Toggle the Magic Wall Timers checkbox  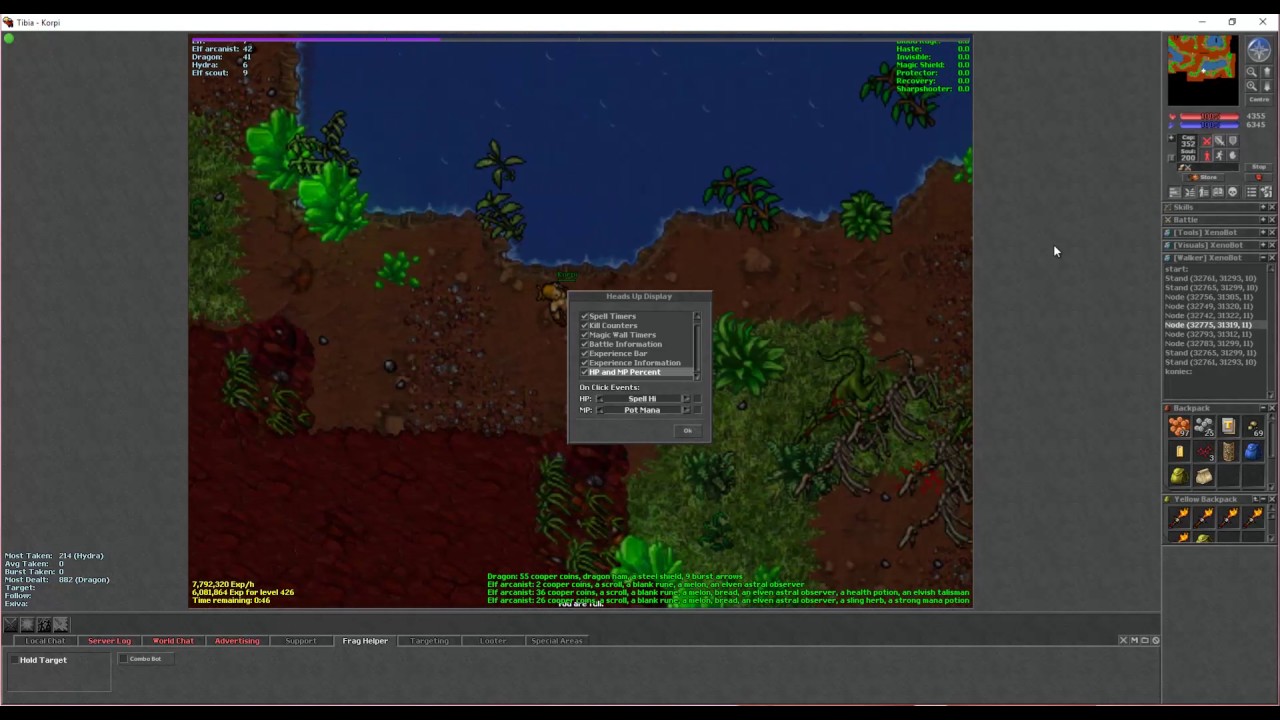point(585,335)
